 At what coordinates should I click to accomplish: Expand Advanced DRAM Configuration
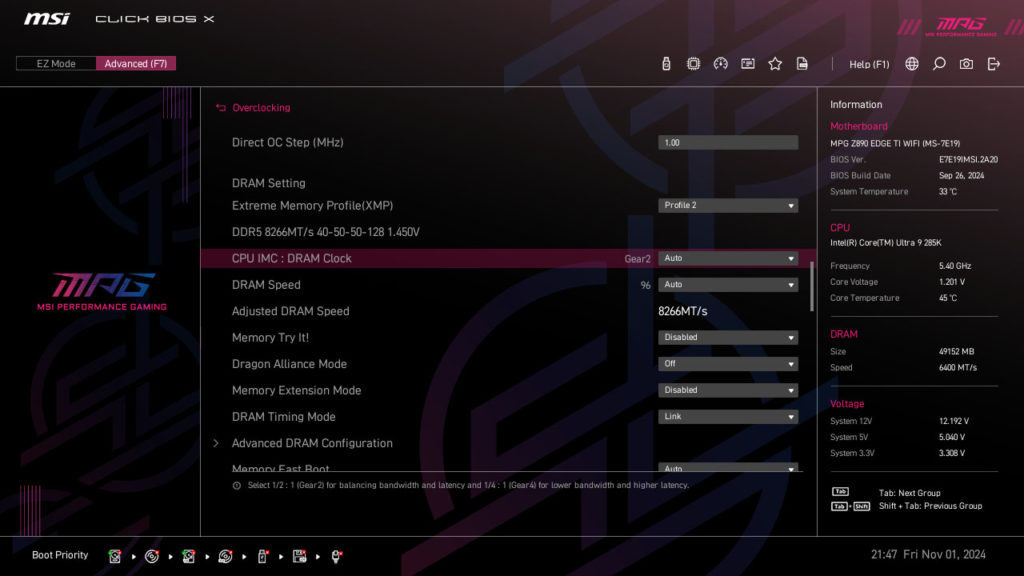pyautogui.click(x=312, y=443)
